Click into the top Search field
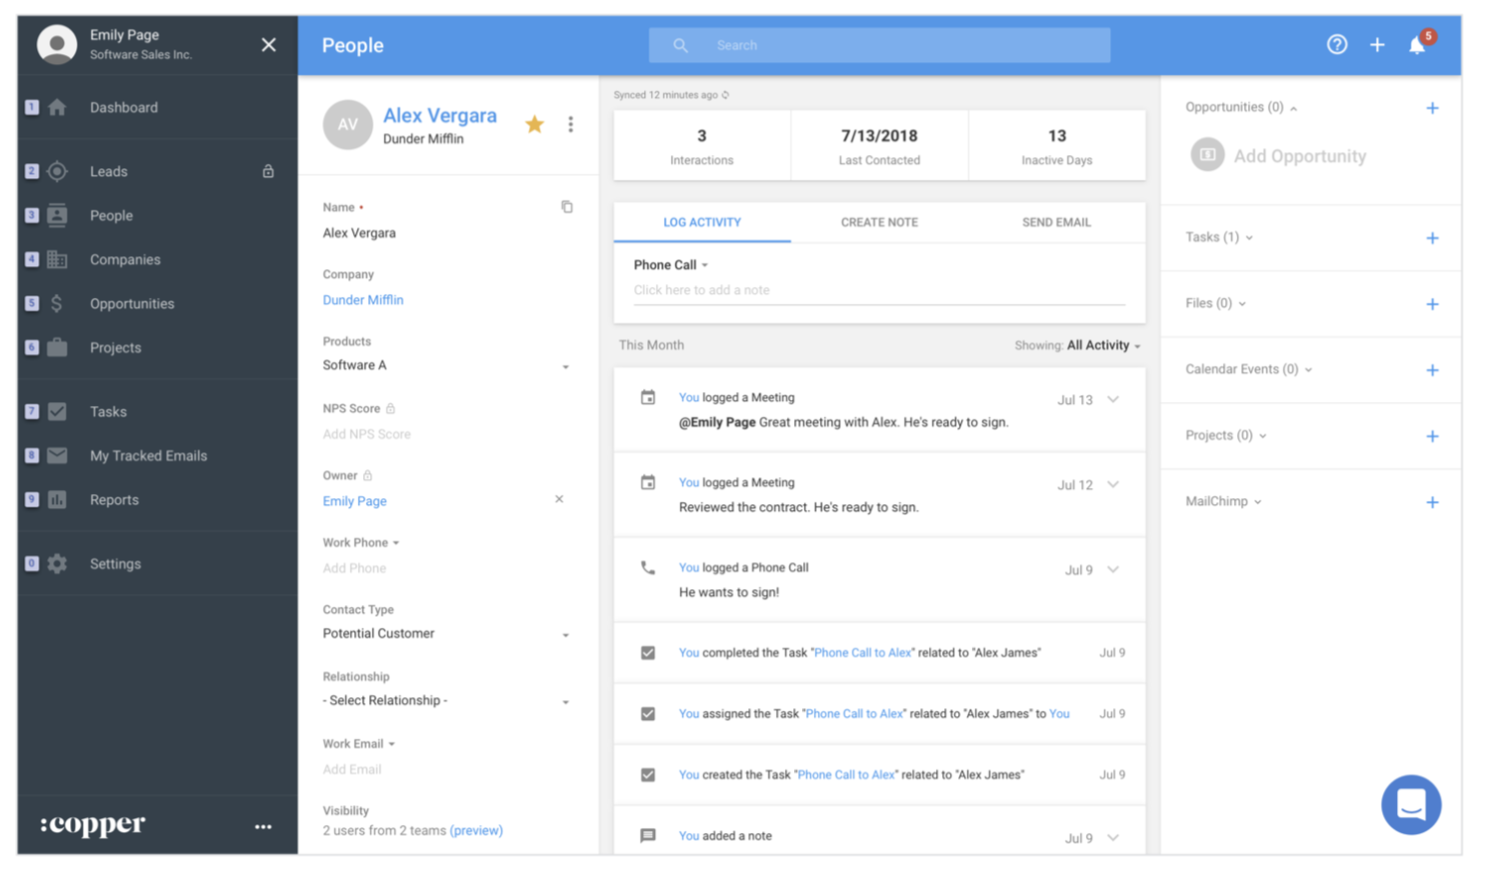The height and width of the screenshot is (881, 1489). point(879,45)
